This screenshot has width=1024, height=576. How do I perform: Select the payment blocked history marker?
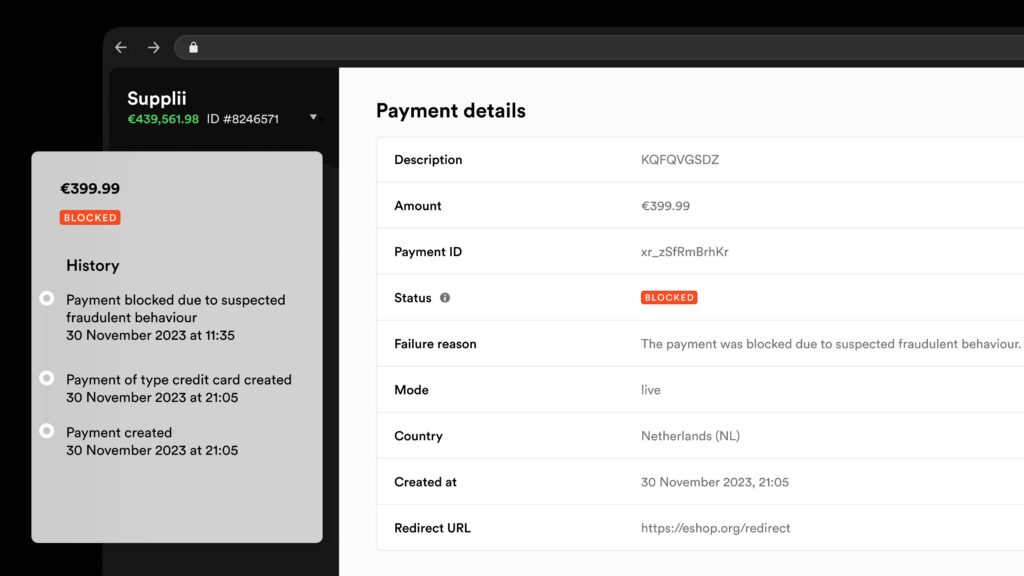[x=46, y=298]
